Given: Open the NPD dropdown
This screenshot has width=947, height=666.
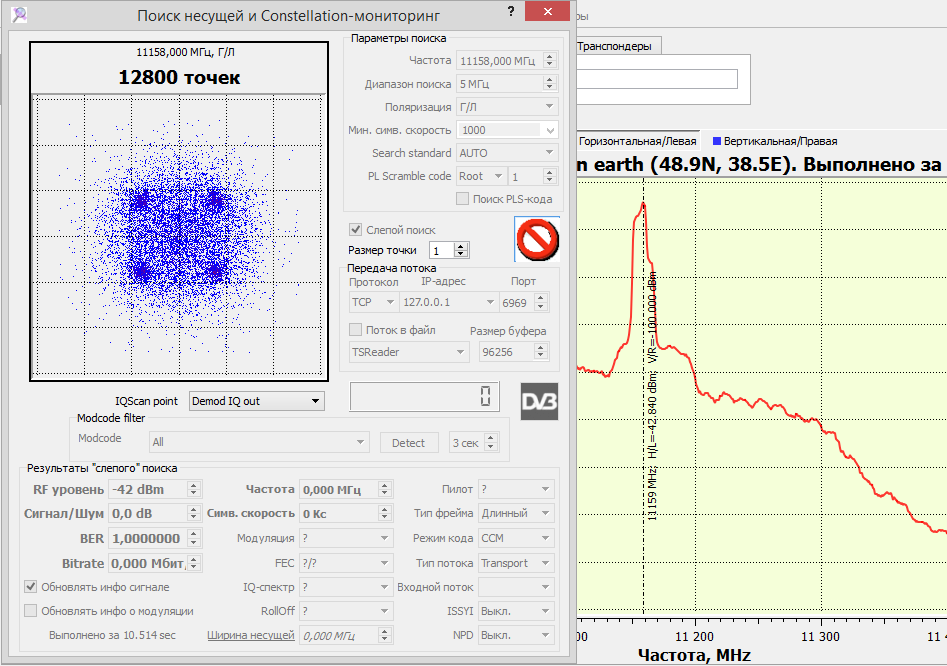Looking at the screenshot, I should tap(516, 635).
